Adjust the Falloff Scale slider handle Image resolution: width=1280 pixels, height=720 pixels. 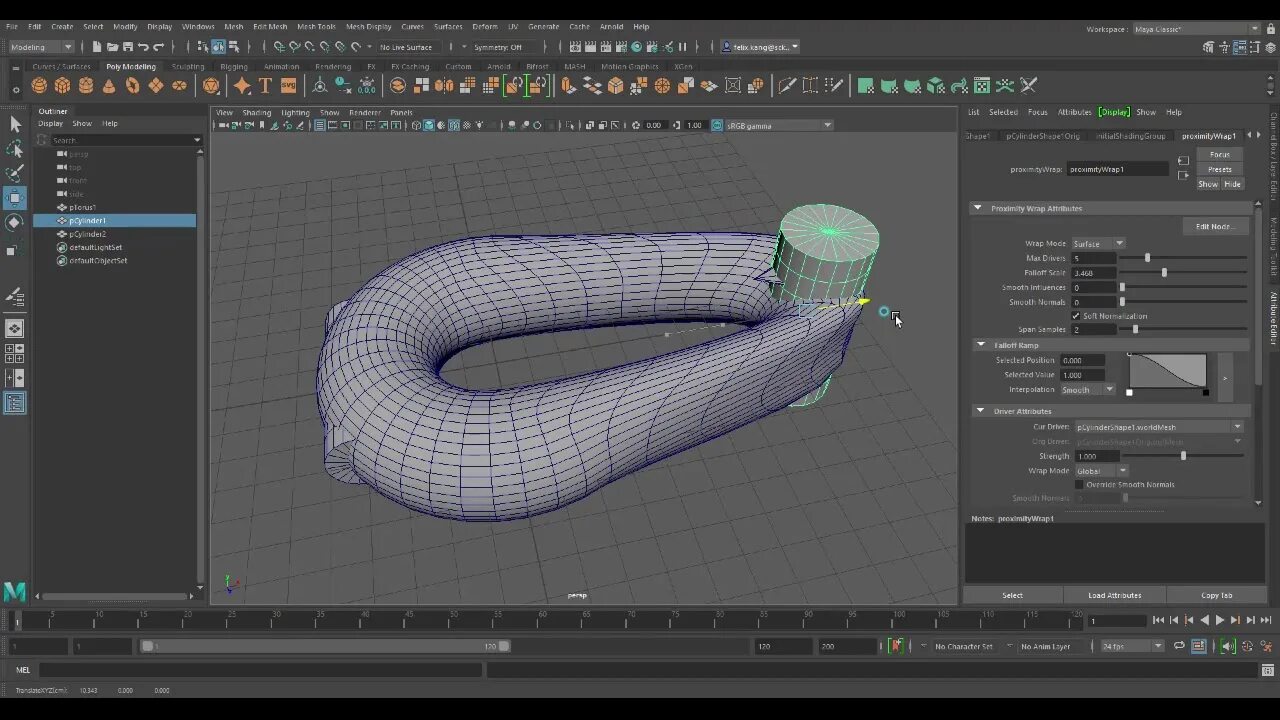pos(1164,273)
